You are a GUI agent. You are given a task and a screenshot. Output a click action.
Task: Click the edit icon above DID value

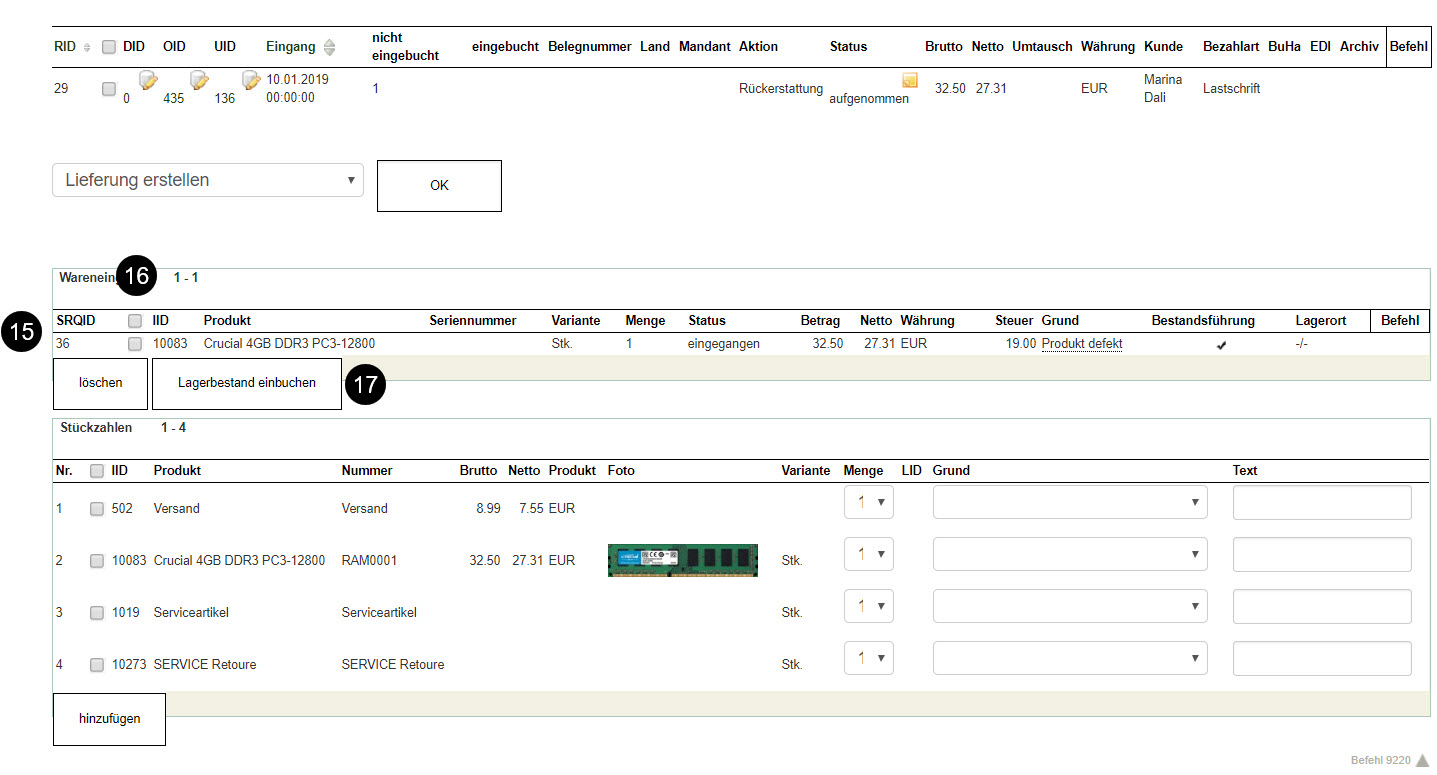pos(148,81)
